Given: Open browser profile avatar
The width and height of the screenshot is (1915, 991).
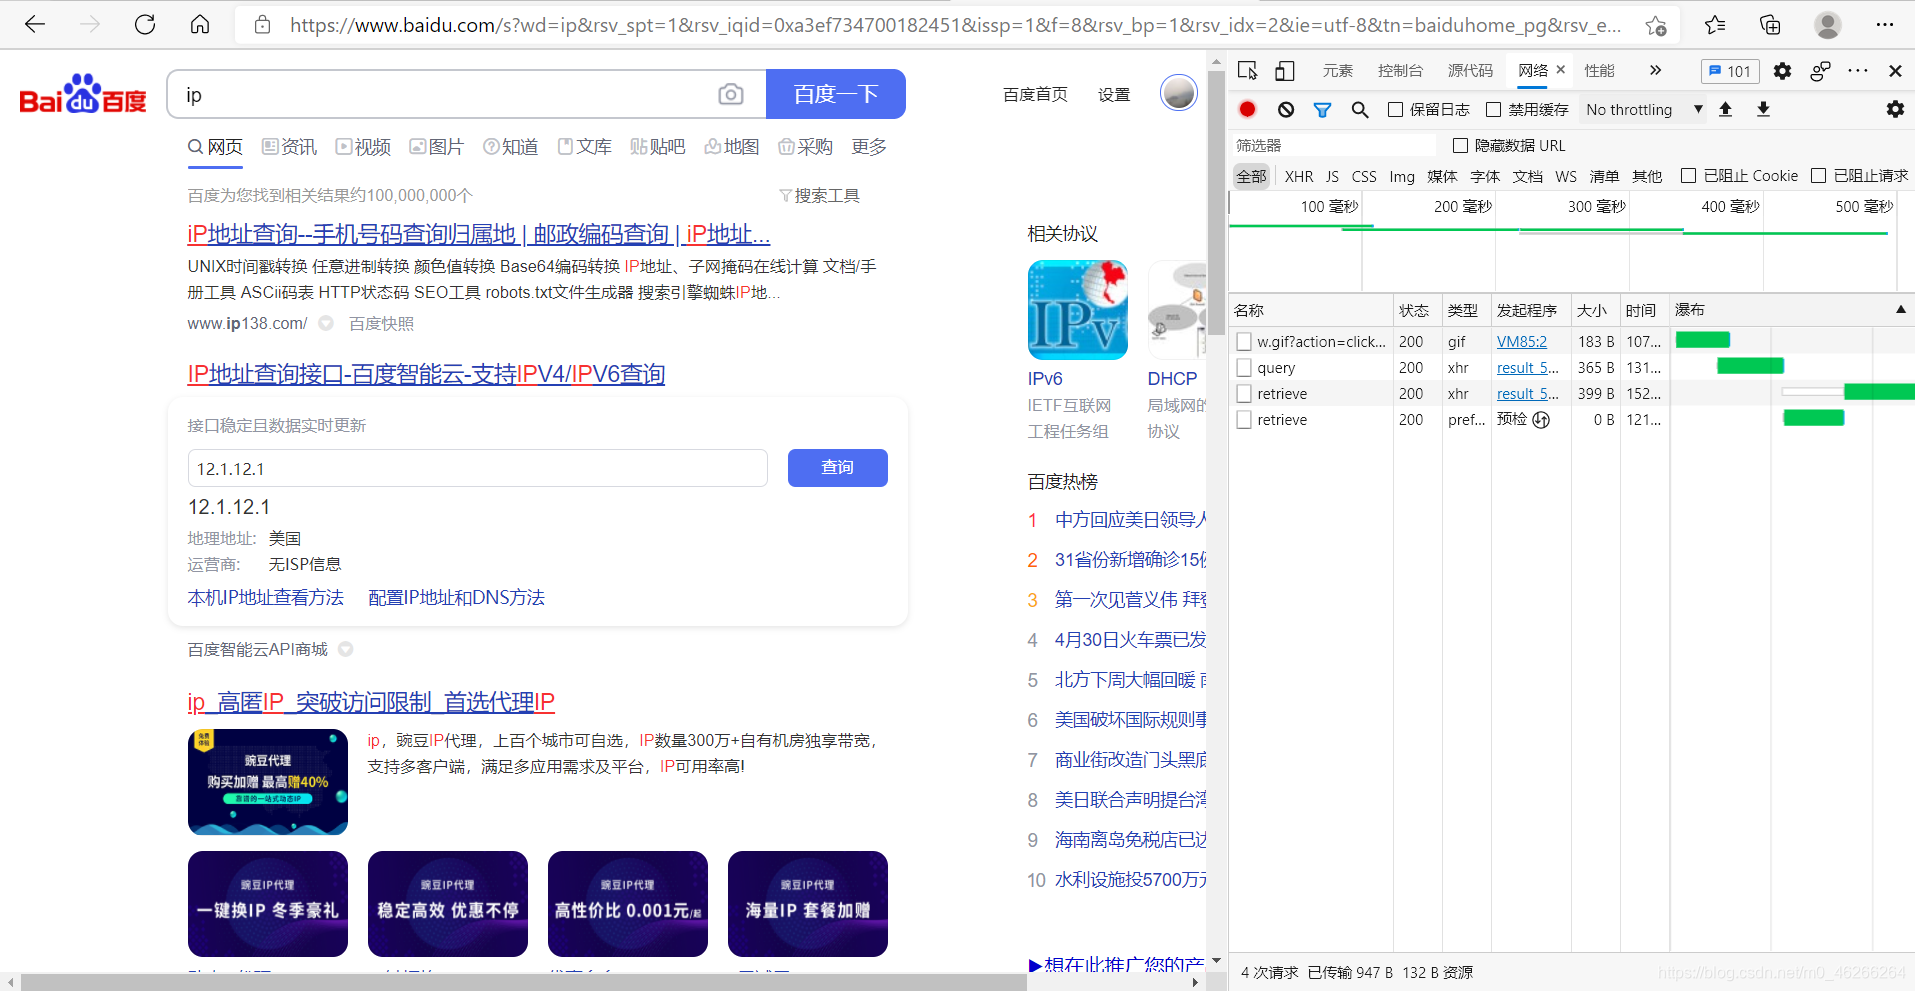Looking at the screenshot, I should coord(1828,25).
